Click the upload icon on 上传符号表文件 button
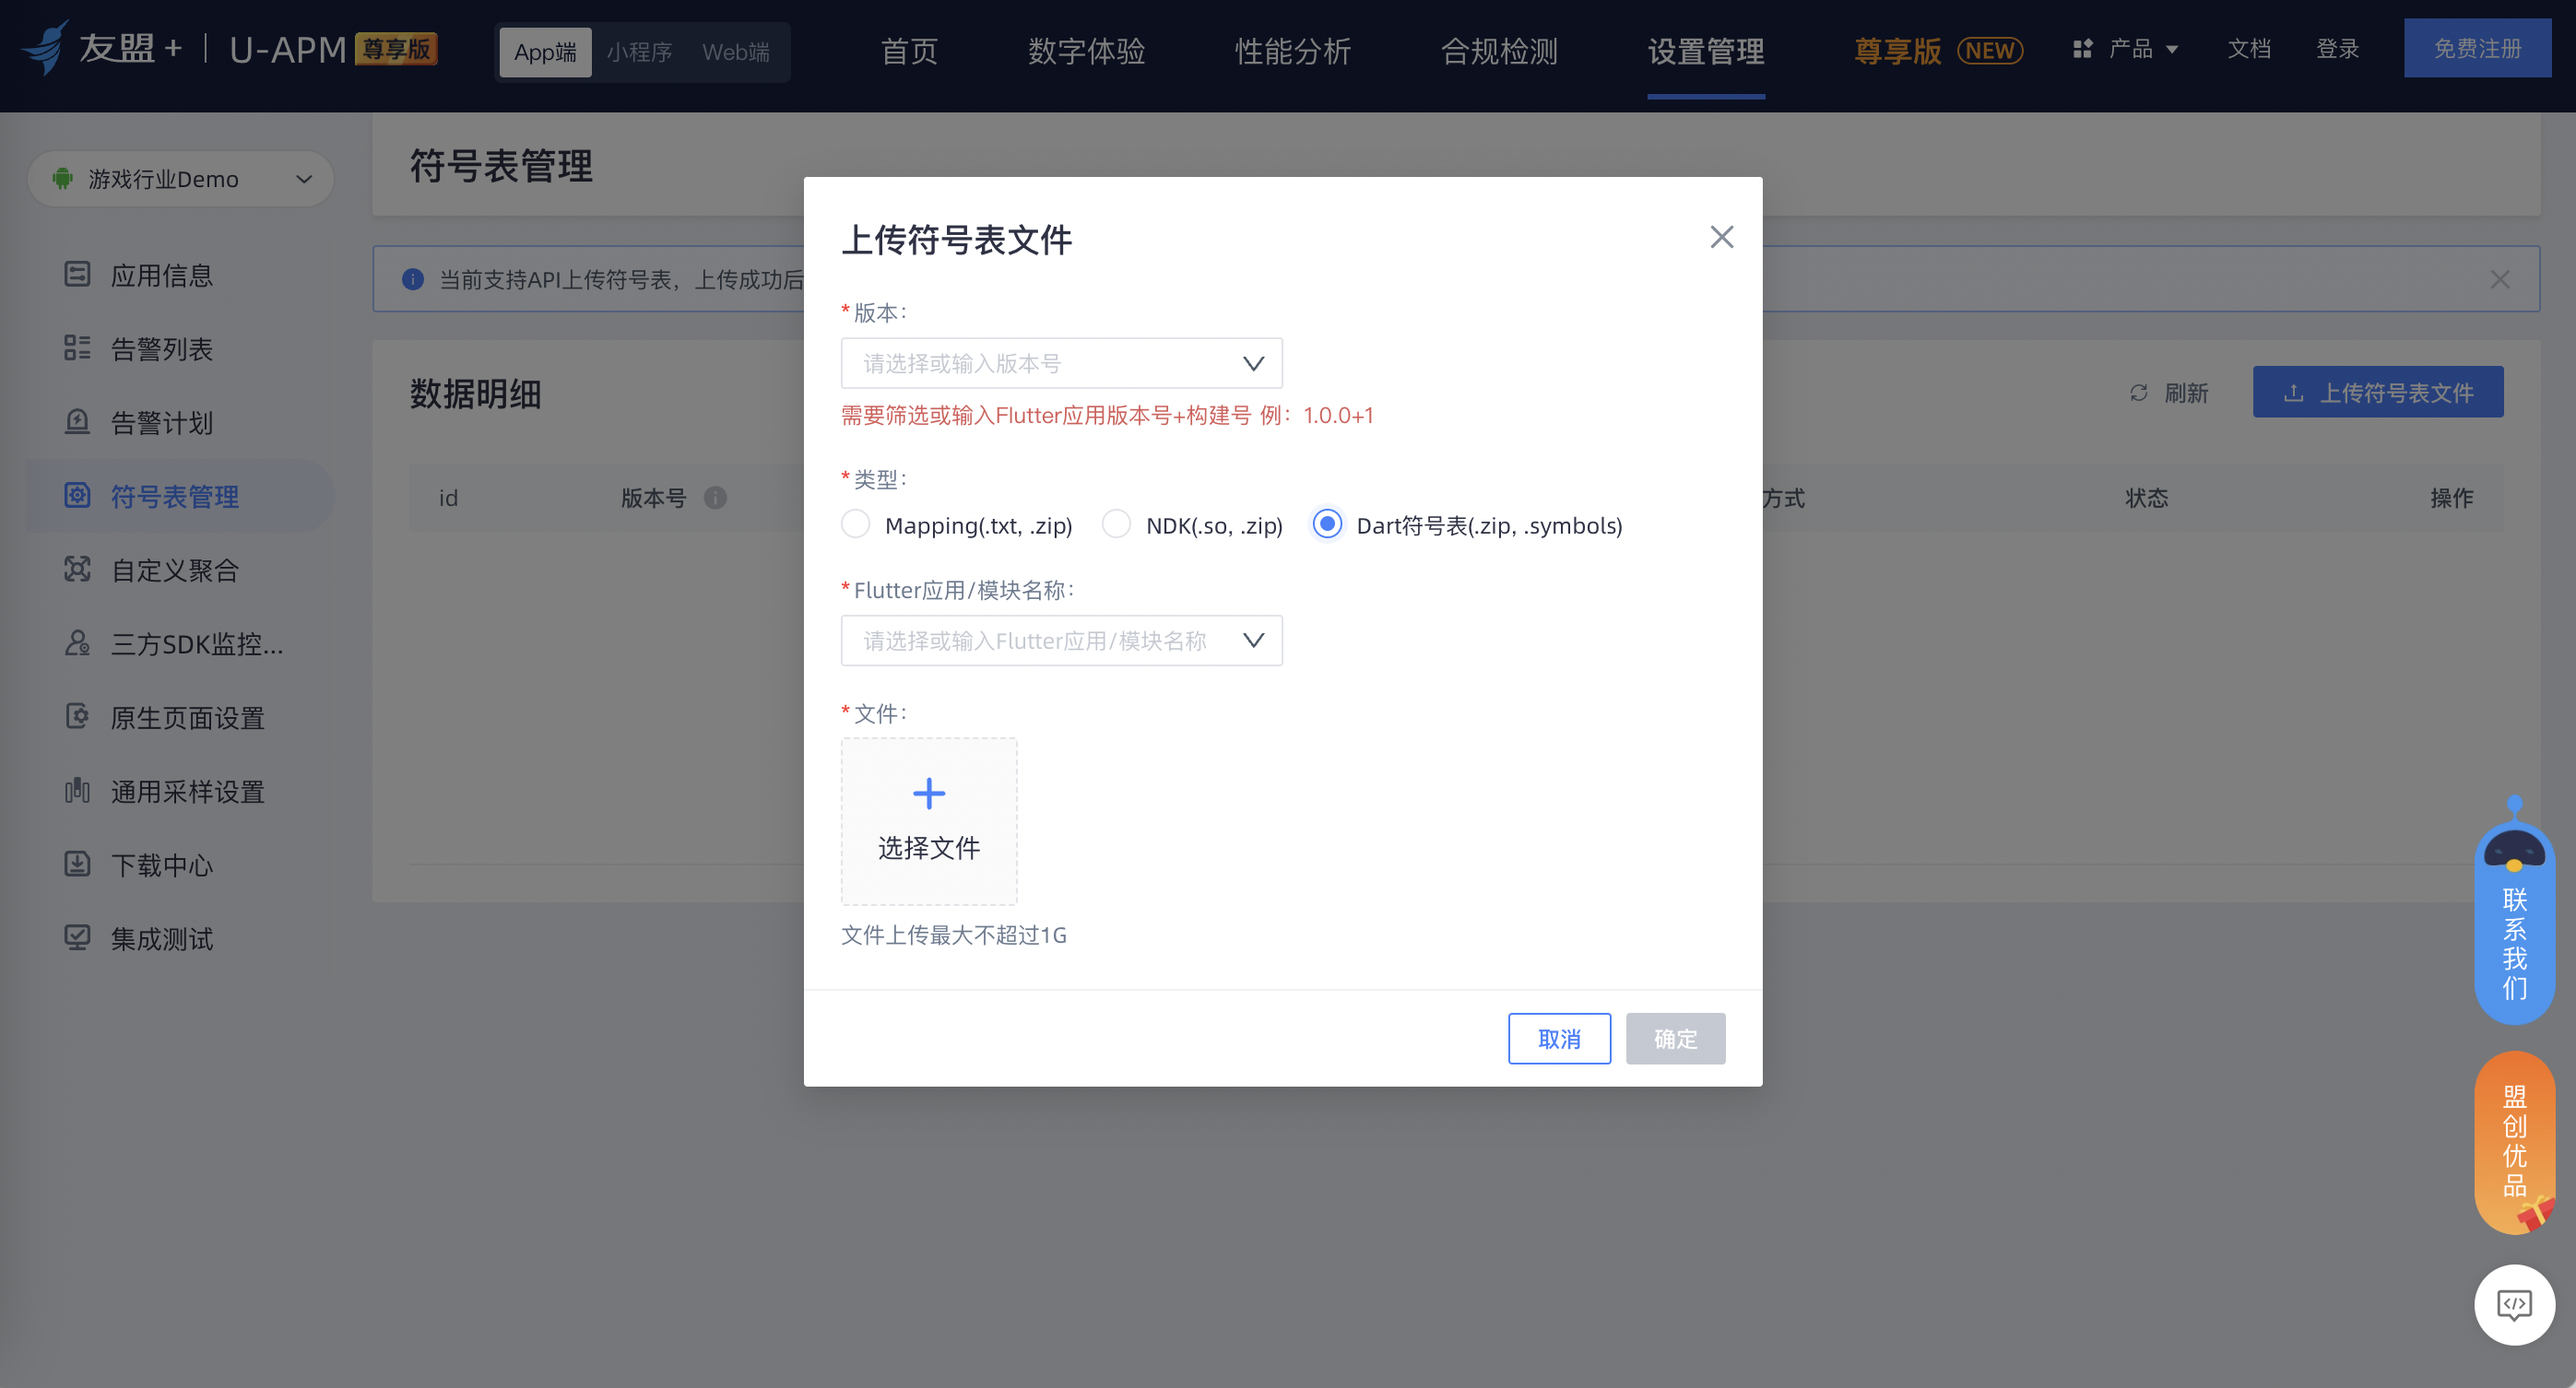Image resolution: width=2576 pixels, height=1388 pixels. tap(2294, 393)
